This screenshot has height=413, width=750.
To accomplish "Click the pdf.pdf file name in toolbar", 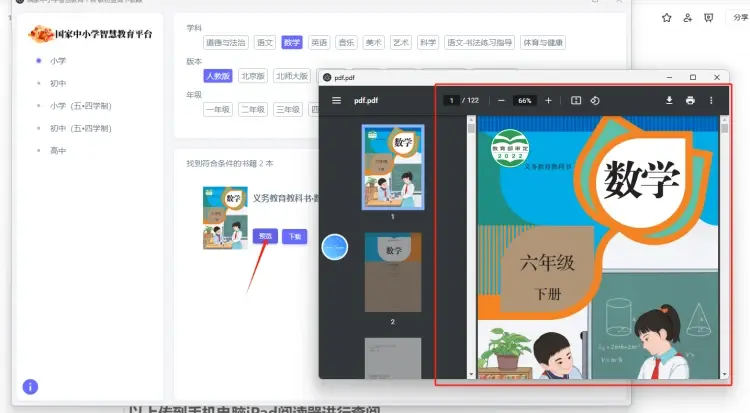I will [x=366, y=100].
